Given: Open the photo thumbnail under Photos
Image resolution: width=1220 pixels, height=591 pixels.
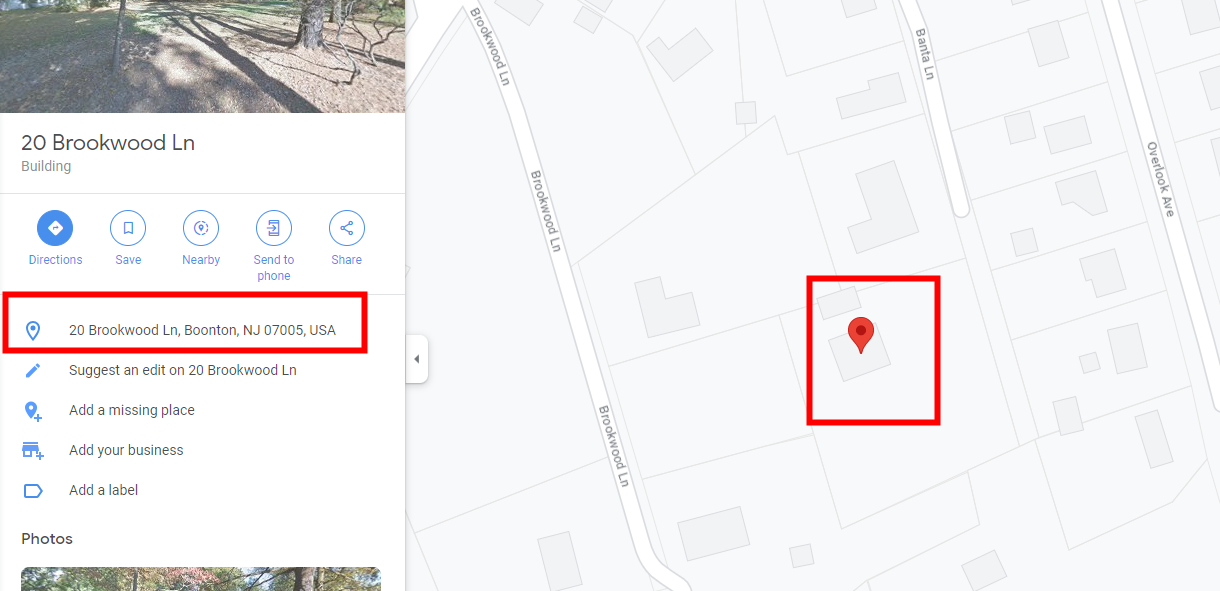Looking at the screenshot, I should (x=201, y=579).
